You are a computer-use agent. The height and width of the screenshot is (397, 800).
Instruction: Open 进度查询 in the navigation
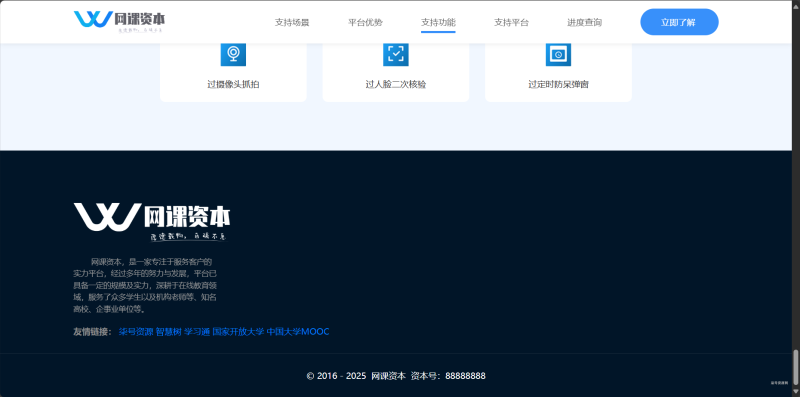(584, 22)
